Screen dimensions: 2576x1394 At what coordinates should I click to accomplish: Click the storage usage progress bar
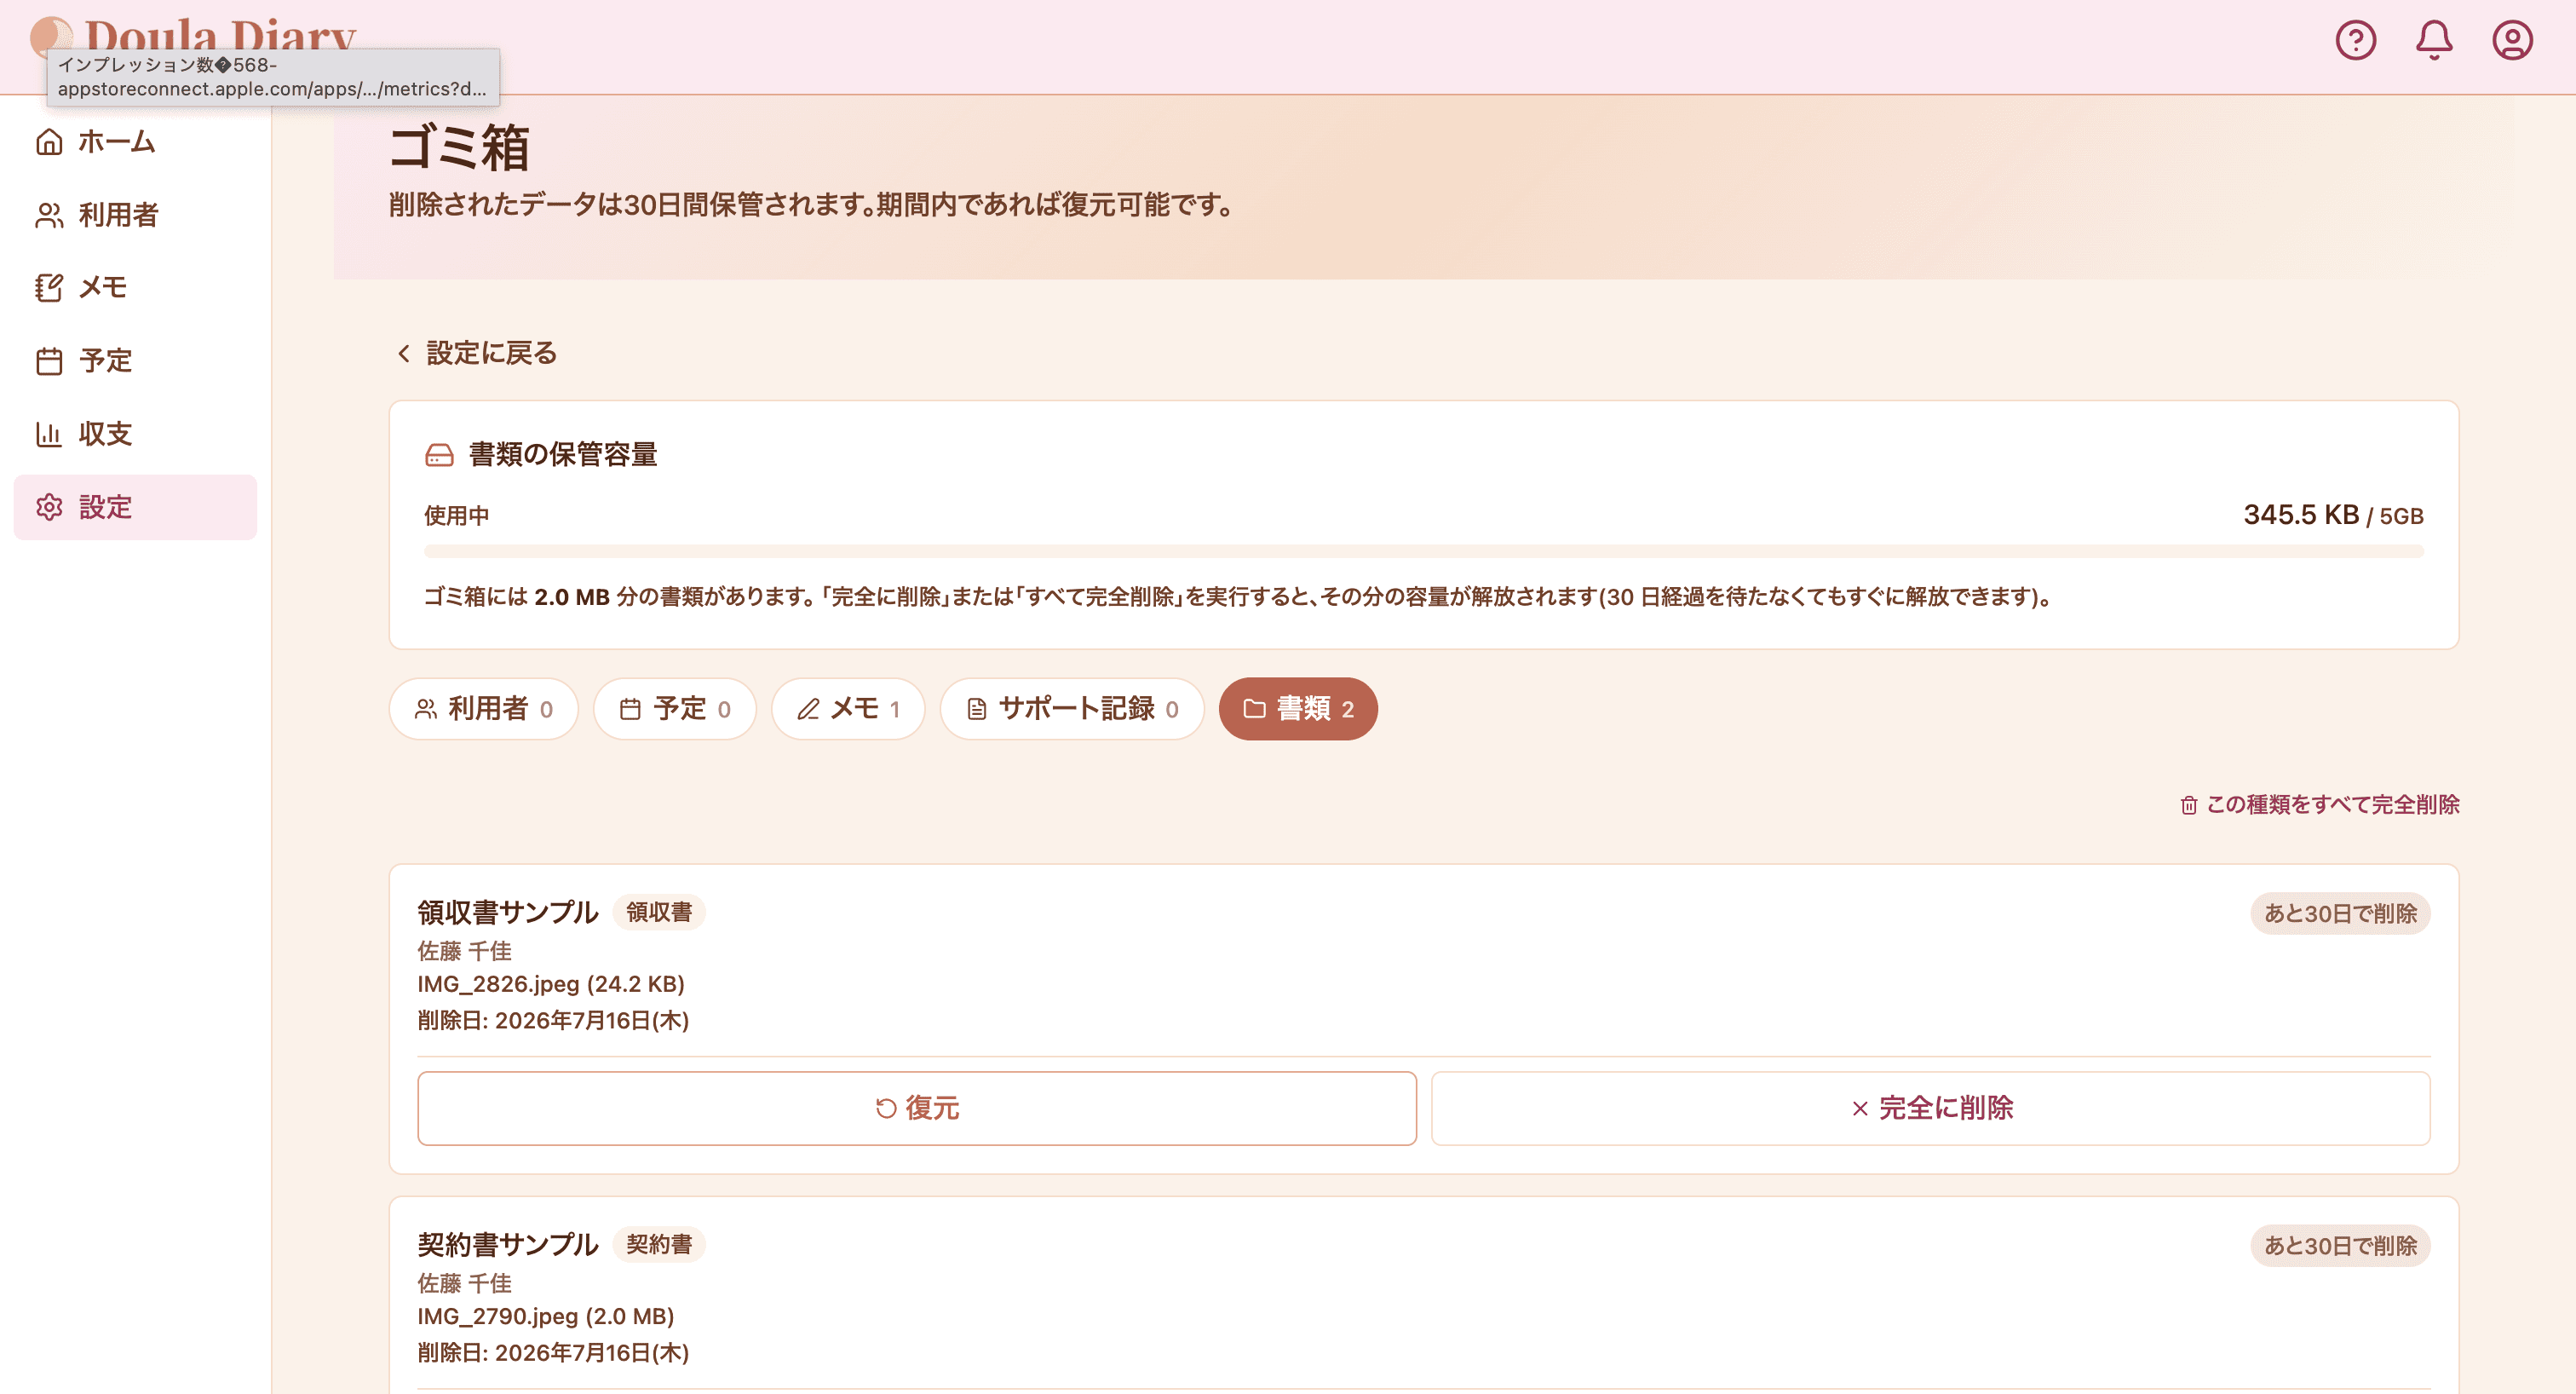tap(1424, 551)
